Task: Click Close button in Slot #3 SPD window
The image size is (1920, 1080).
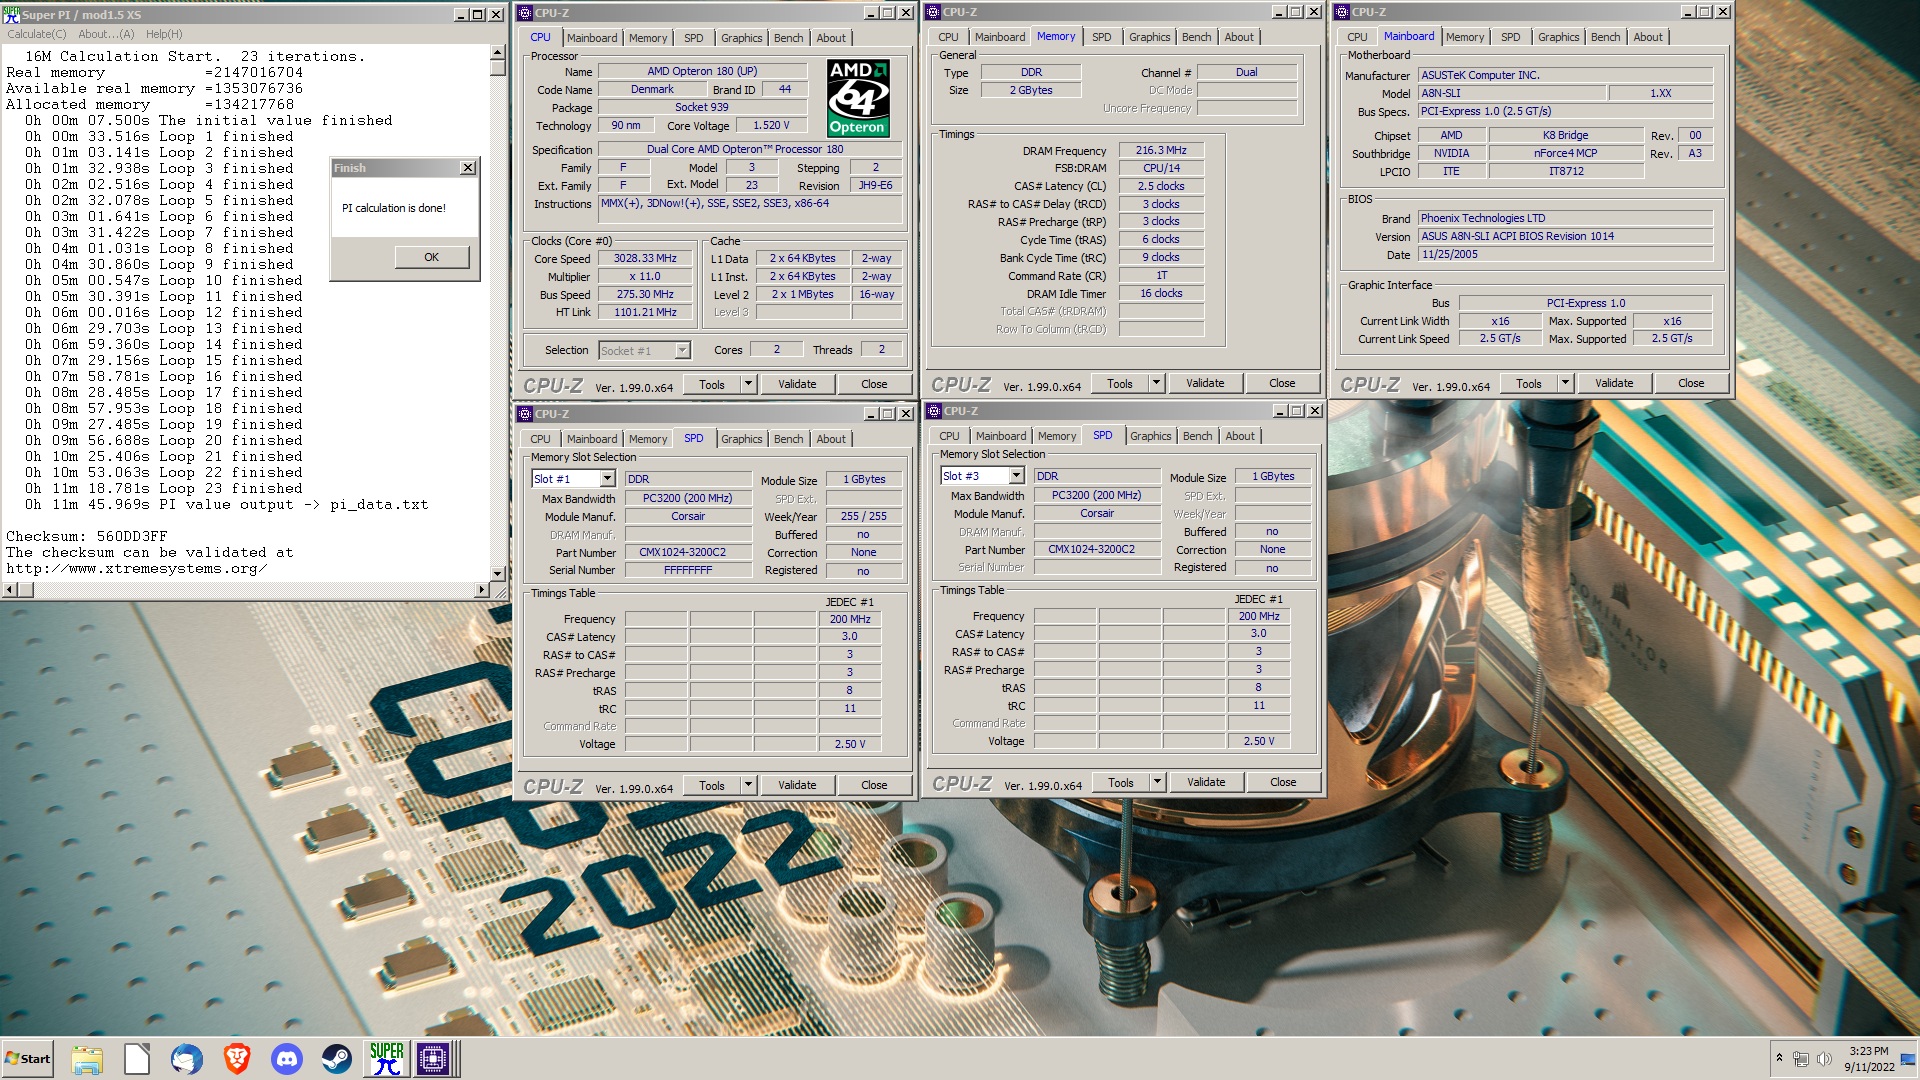Action: [x=1283, y=782]
